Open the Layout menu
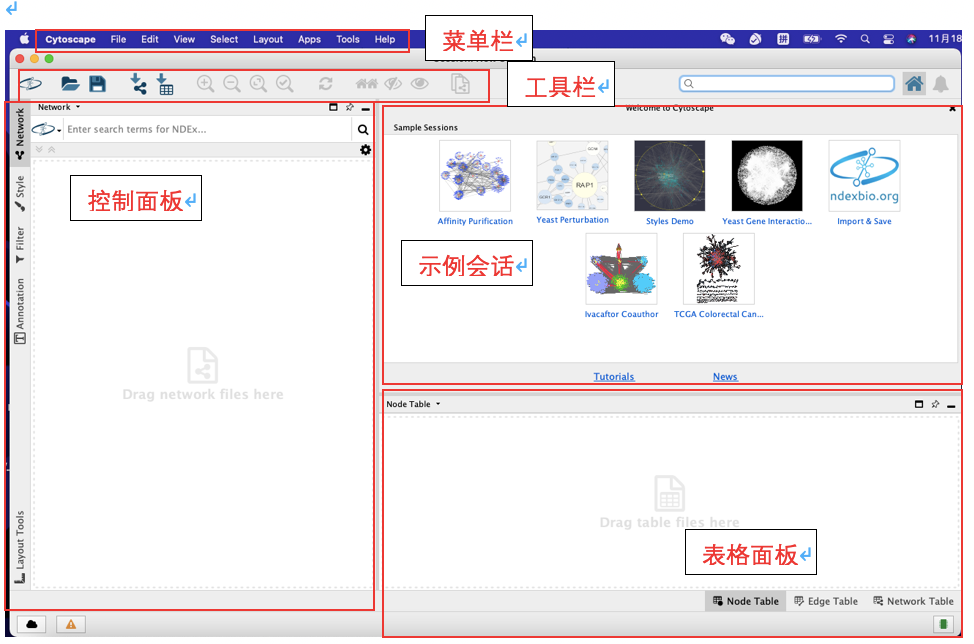The height and width of the screenshot is (644, 974). (268, 39)
